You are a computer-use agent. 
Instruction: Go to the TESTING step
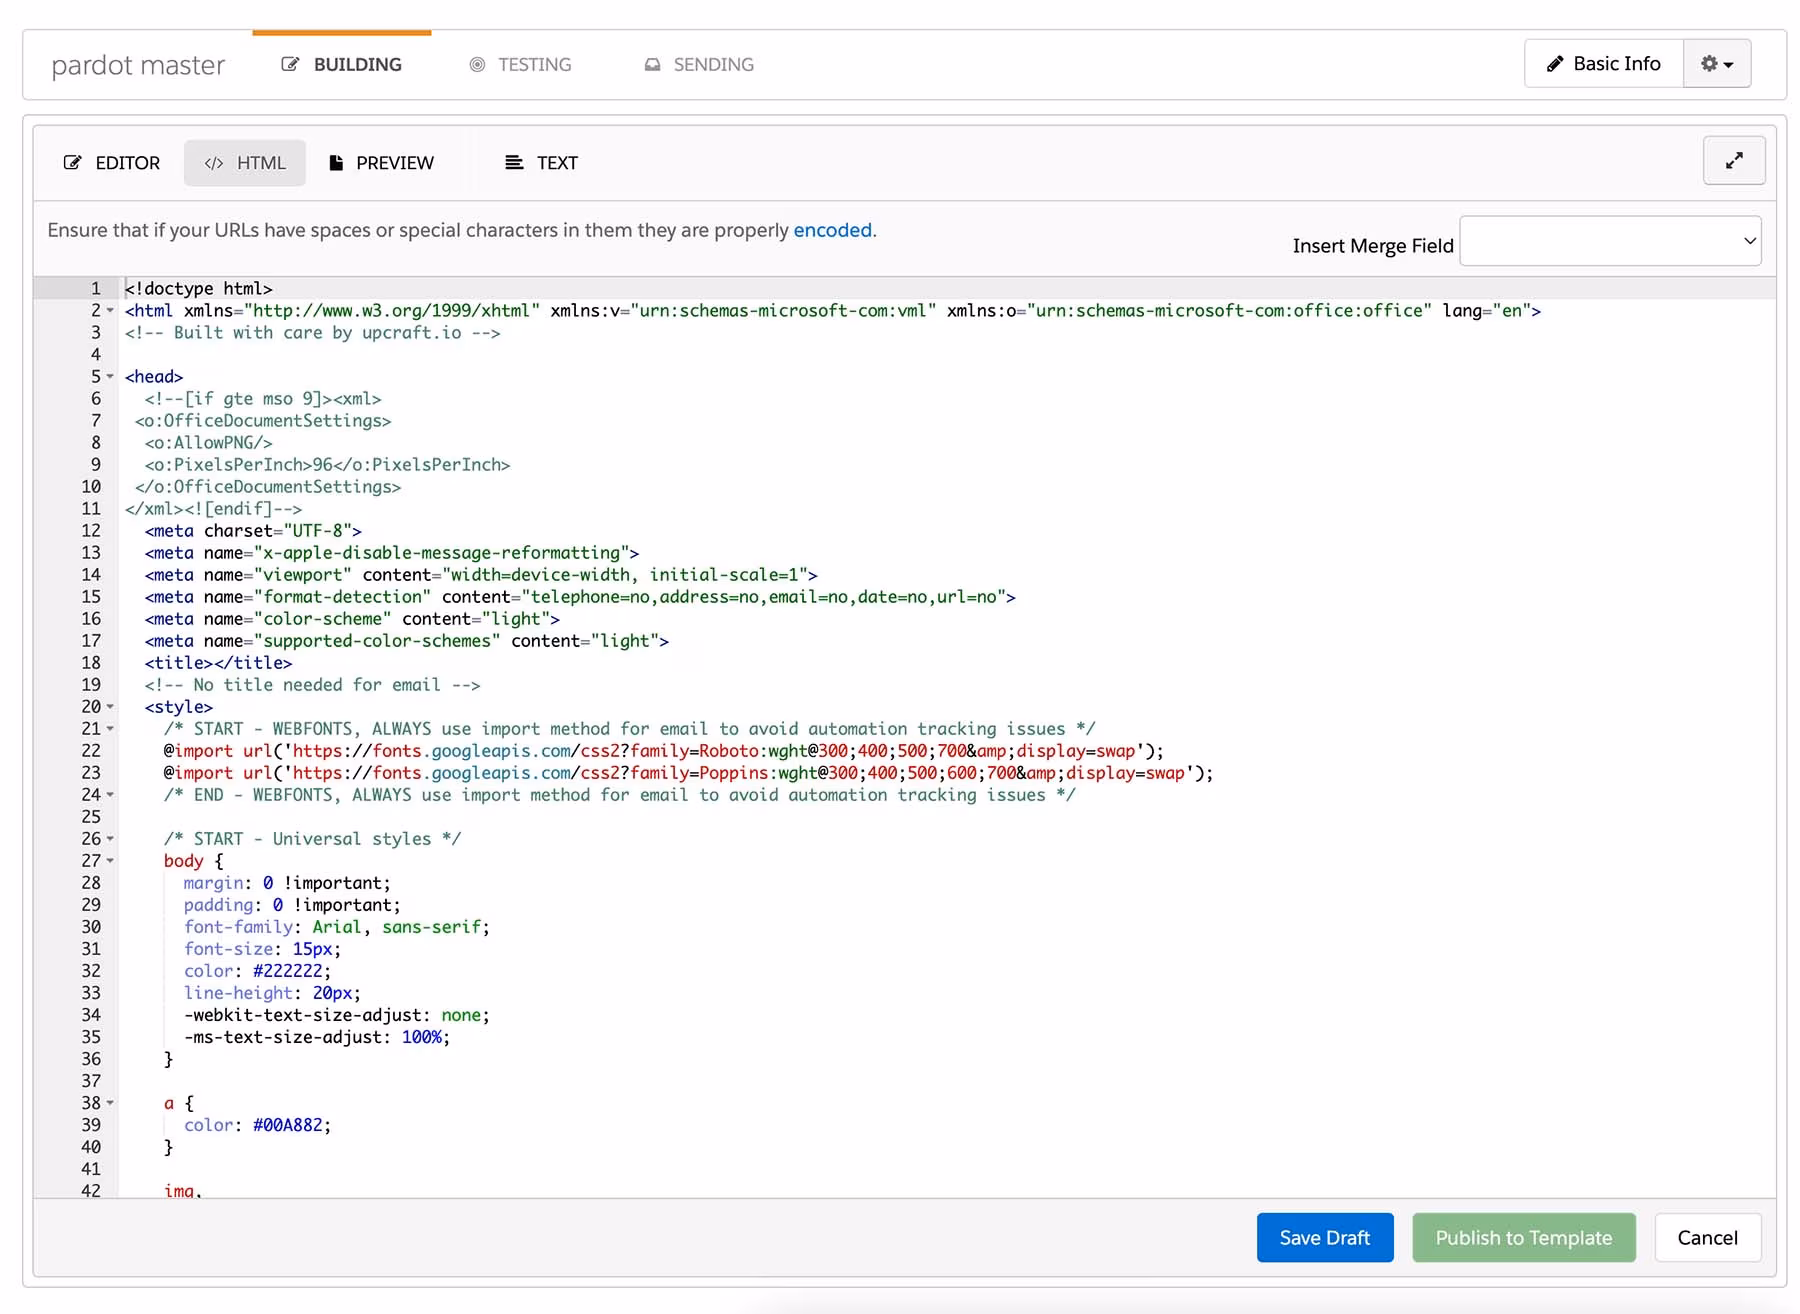(x=520, y=65)
